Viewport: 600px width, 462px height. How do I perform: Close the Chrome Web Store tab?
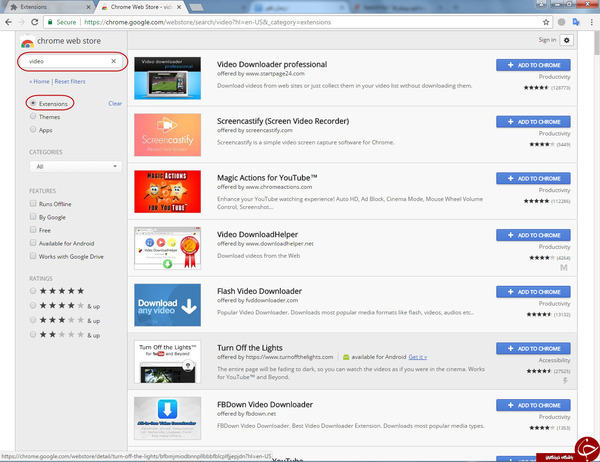pyautogui.click(x=179, y=7)
